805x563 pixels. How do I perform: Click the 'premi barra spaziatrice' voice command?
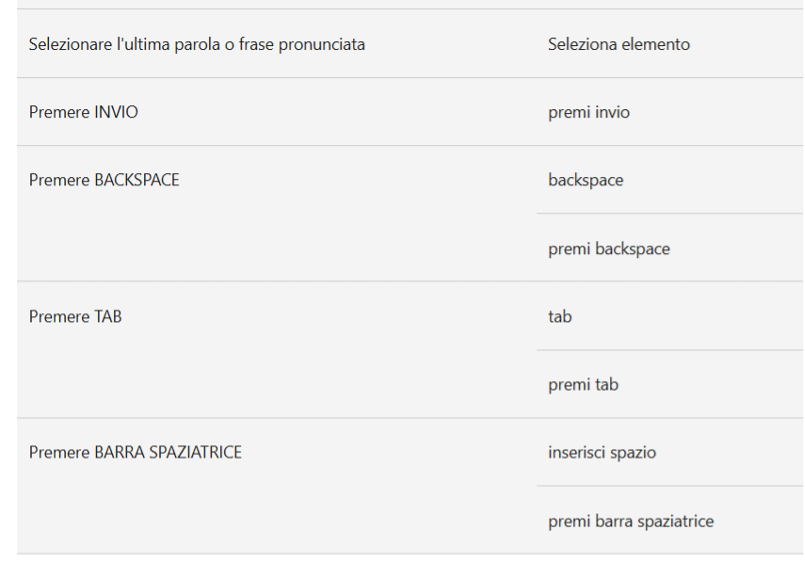(x=630, y=521)
